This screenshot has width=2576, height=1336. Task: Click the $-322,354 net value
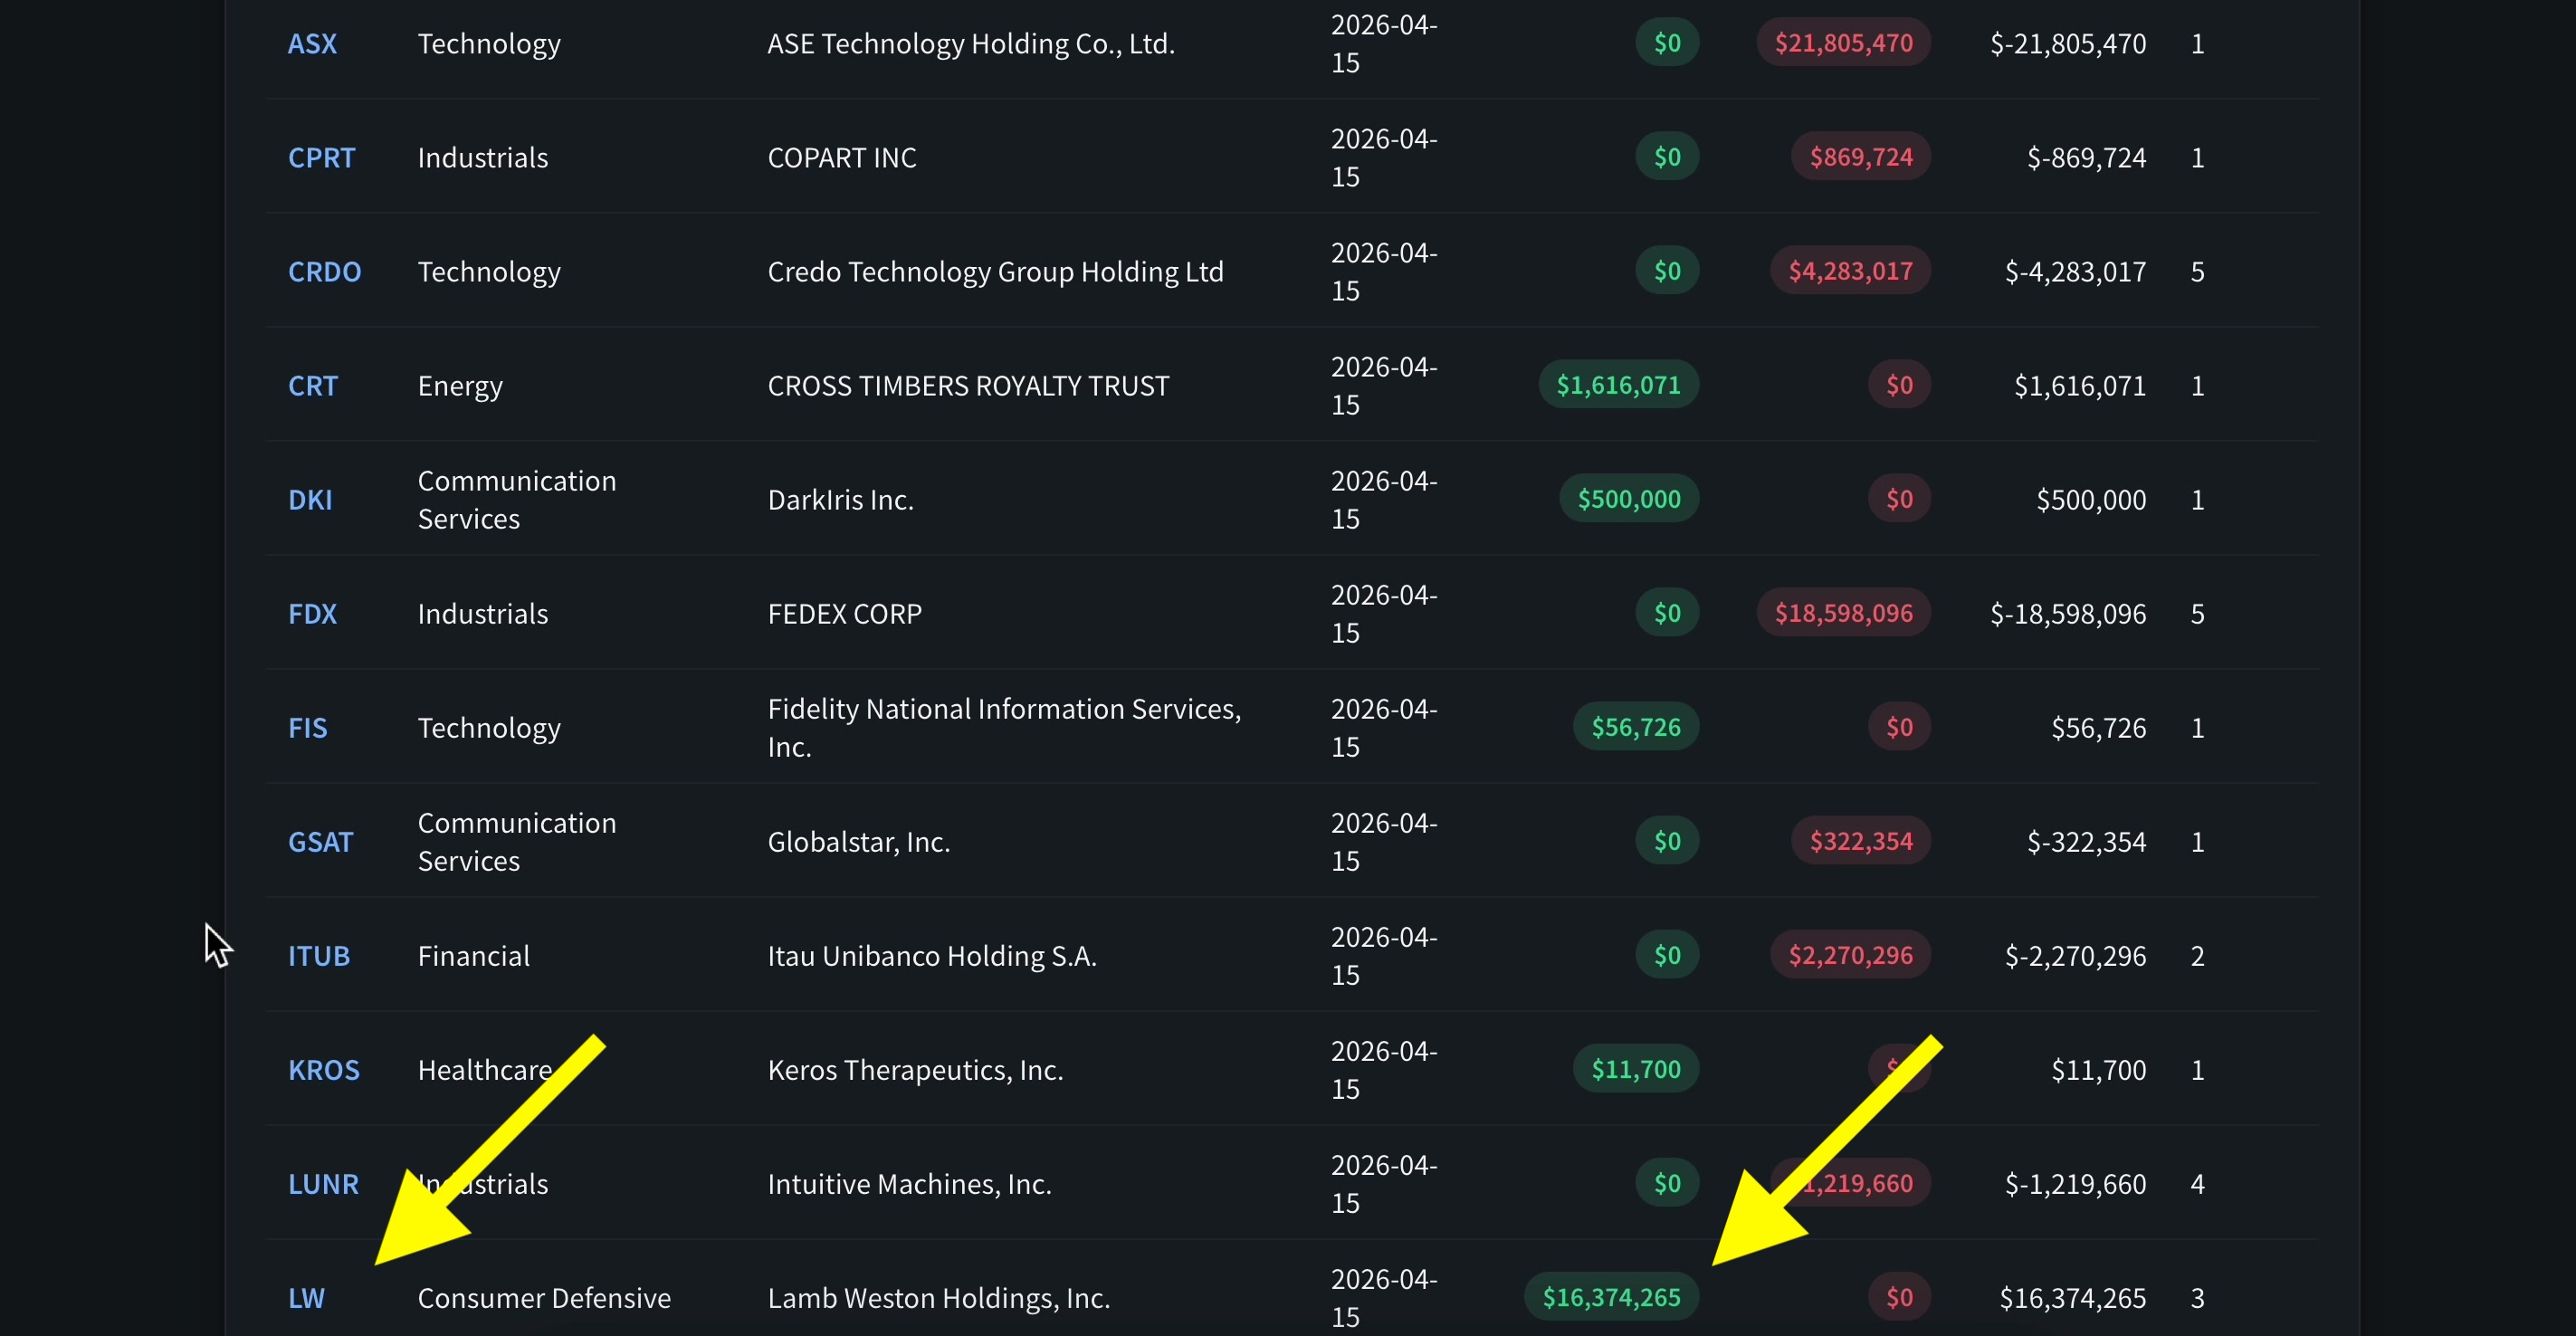pyautogui.click(x=2086, y=841)
